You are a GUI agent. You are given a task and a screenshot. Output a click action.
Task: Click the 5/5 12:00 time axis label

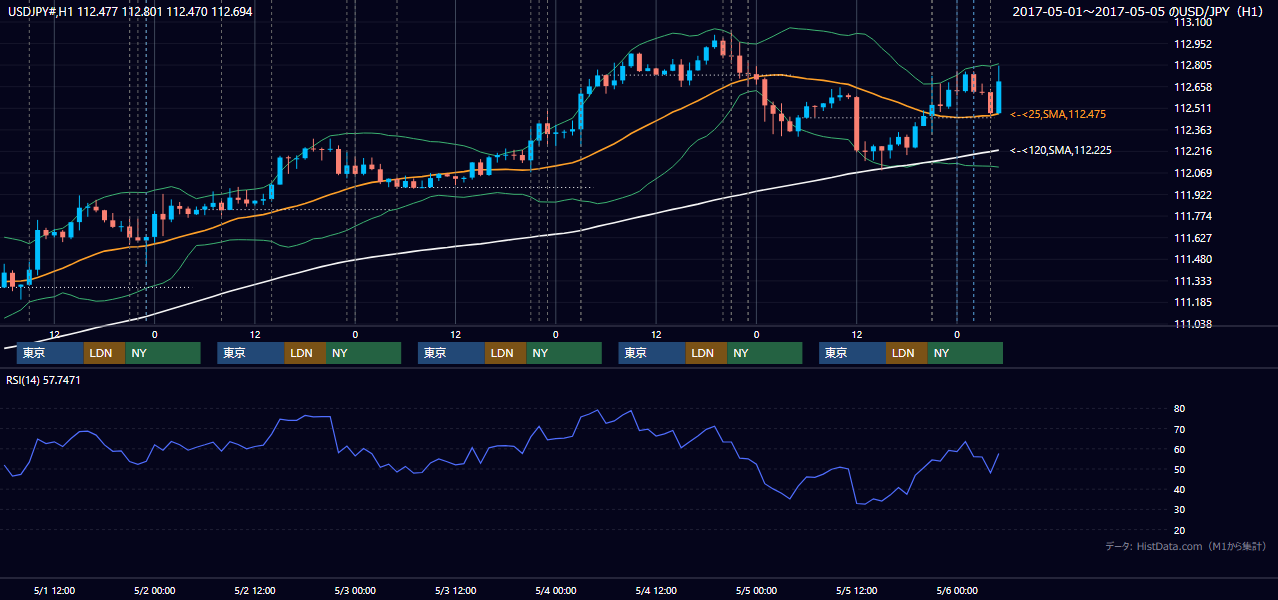click(856, 590)
